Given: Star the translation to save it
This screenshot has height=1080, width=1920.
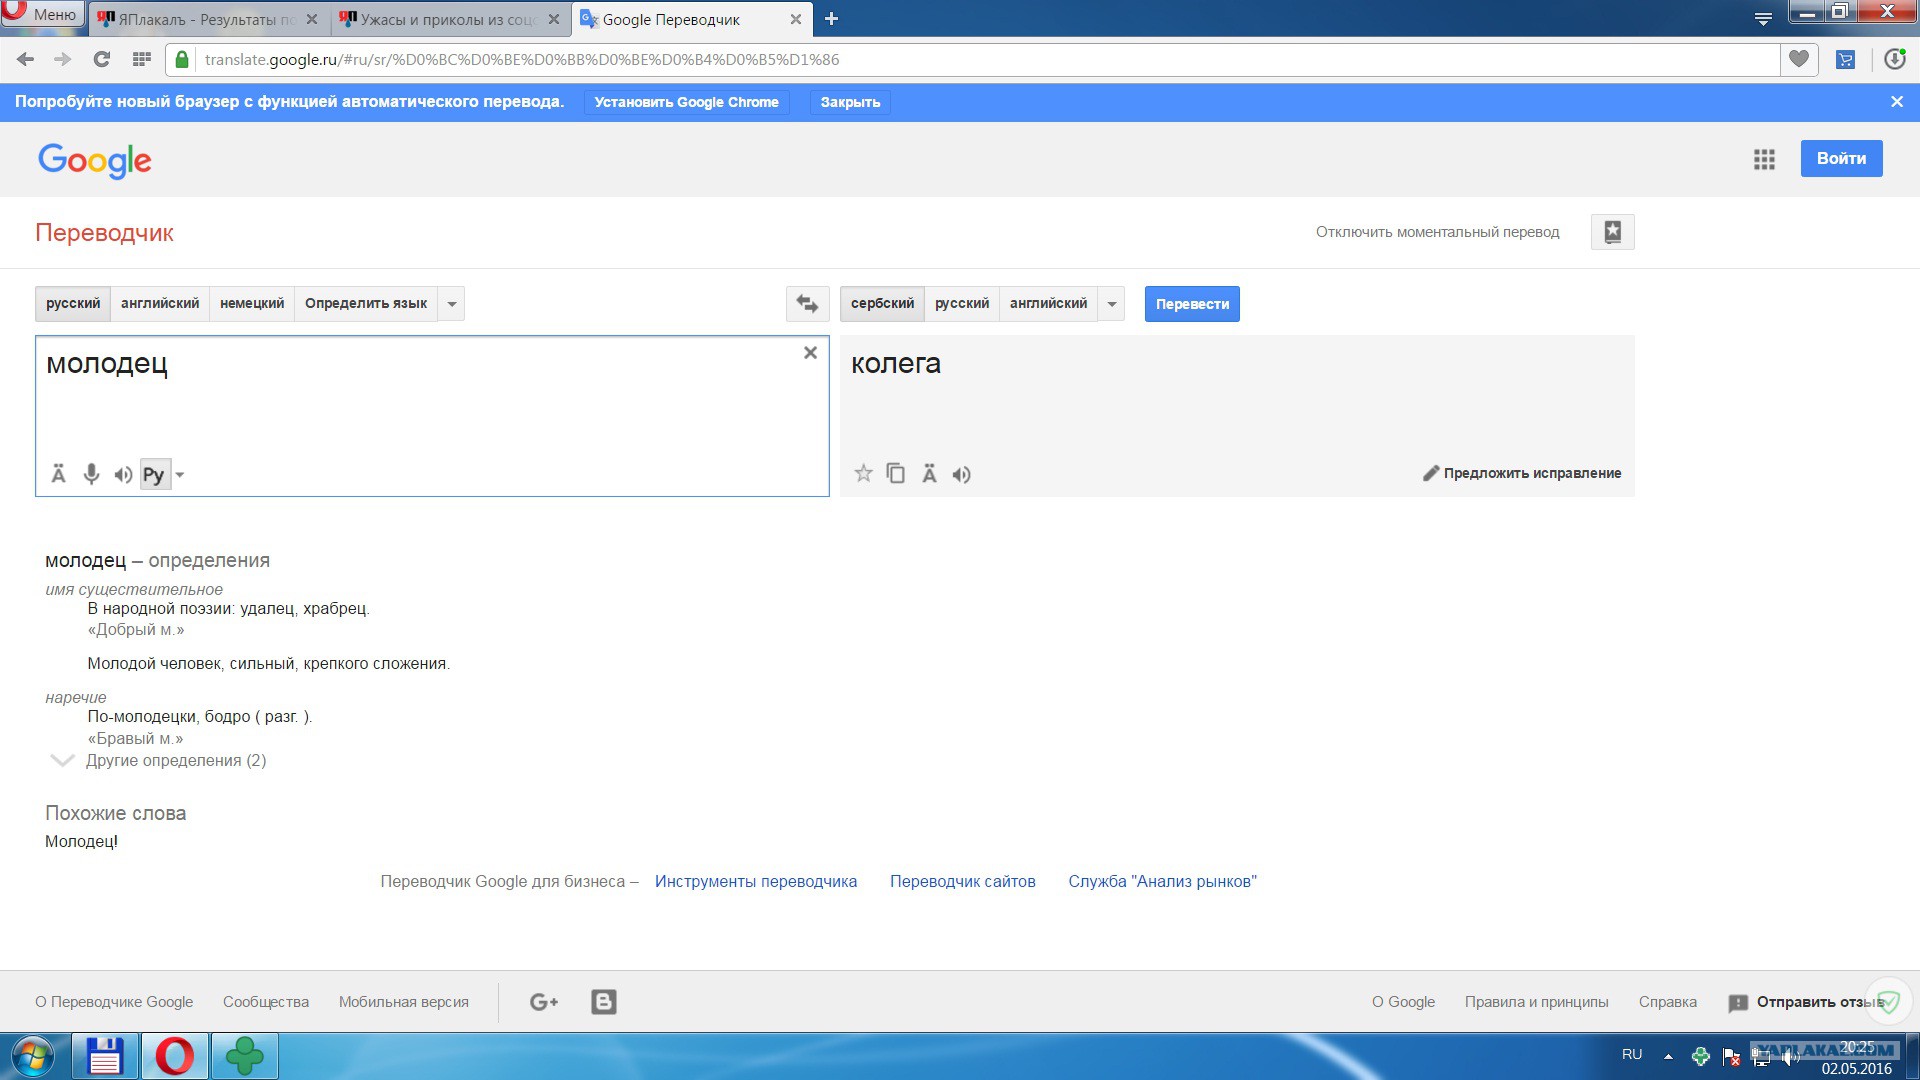Looking at the screenshot, I should click(x=864, y=474).
